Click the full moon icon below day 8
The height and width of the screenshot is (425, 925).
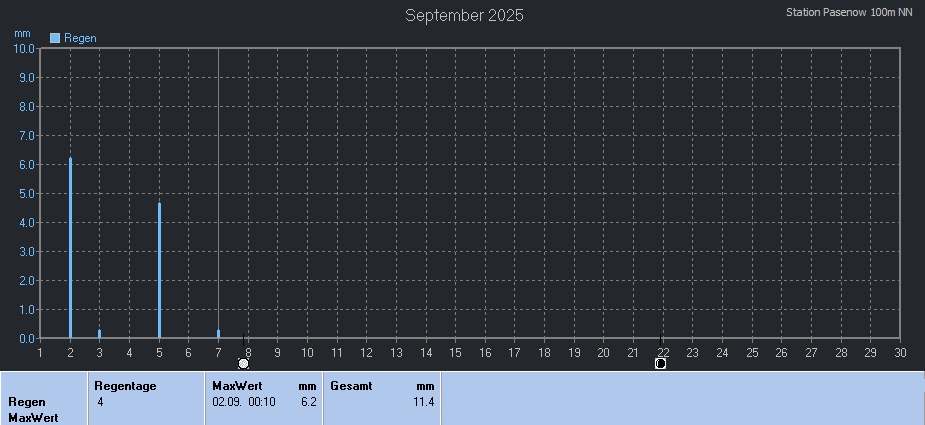click(244, 364)
